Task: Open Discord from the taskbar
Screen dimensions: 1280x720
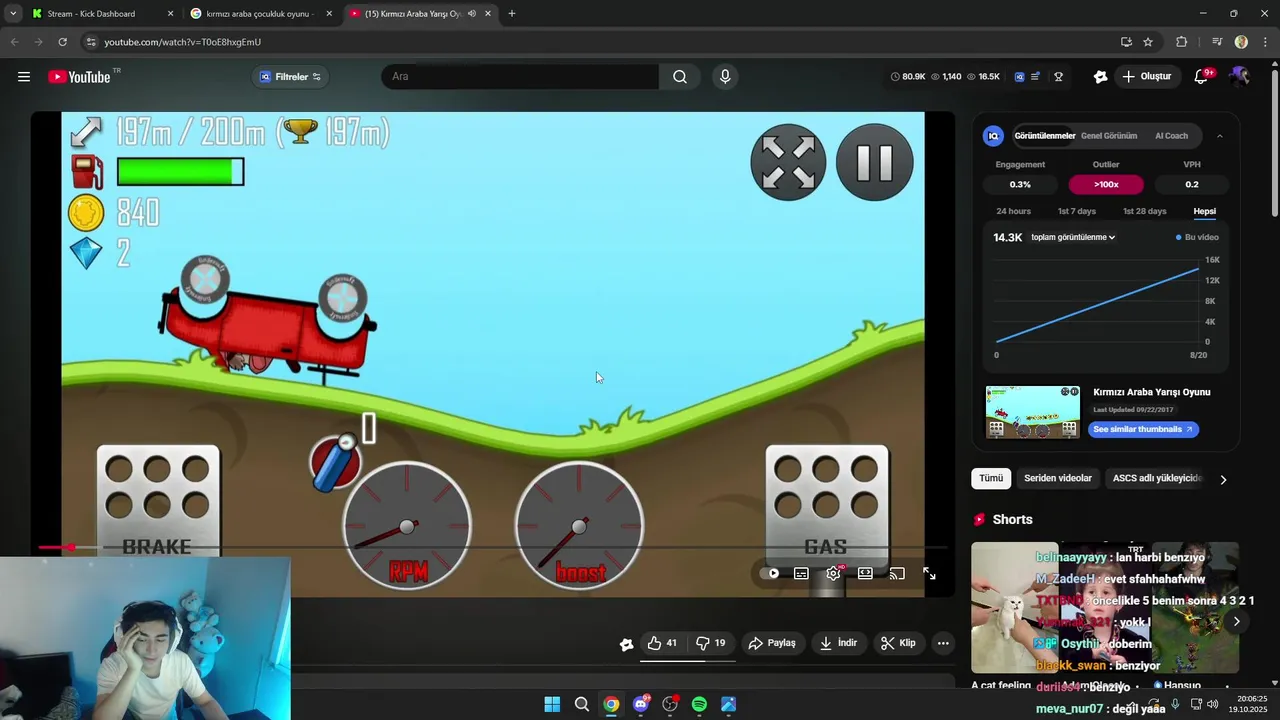Action: tap(640, 704)
